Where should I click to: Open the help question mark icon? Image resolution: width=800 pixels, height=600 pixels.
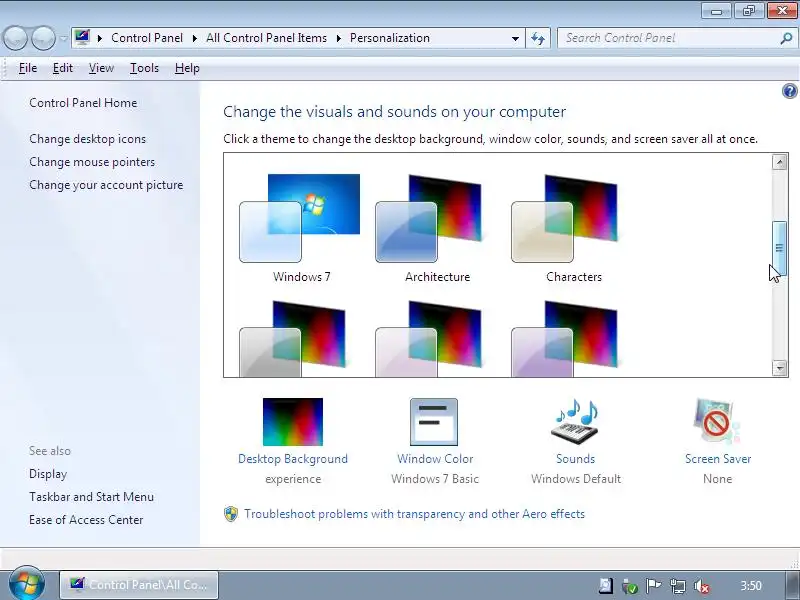point(789,91)
